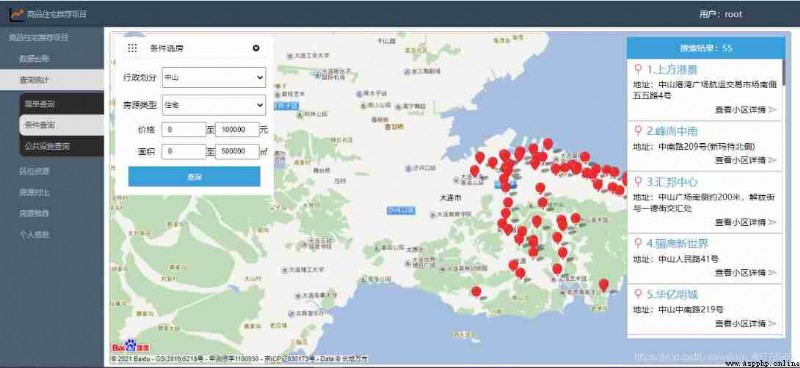The height and width of the screenshot is (368, 800).
Task: Click the Baidu copyright text under the map
Action: coord(240,359)
